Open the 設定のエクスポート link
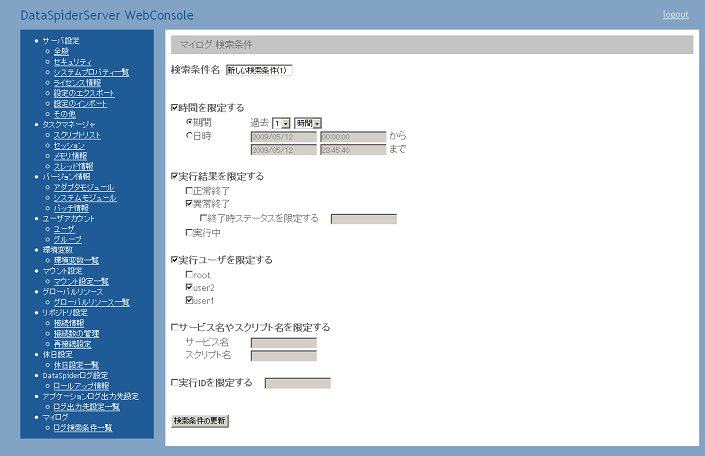Screen dimensions: 705x456 pyautogui.click(x=84, y=93)
